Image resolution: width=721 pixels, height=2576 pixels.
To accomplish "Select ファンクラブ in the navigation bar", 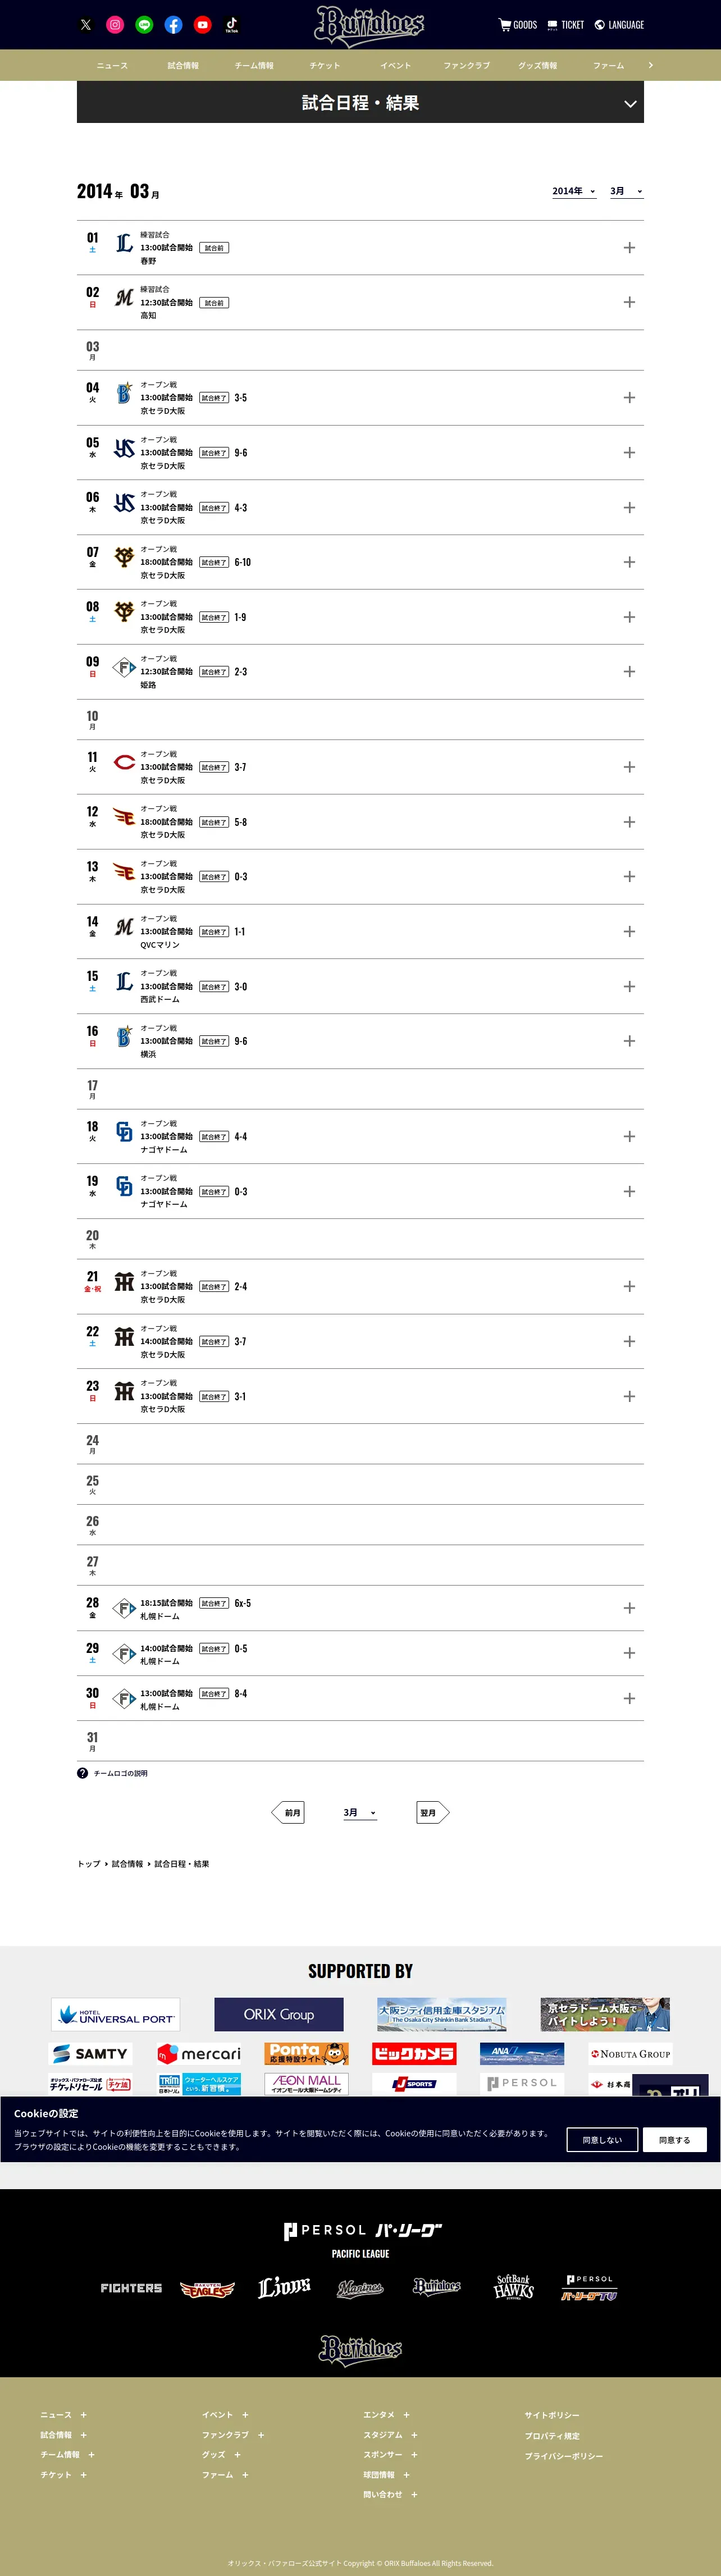I will coord(467,66).
